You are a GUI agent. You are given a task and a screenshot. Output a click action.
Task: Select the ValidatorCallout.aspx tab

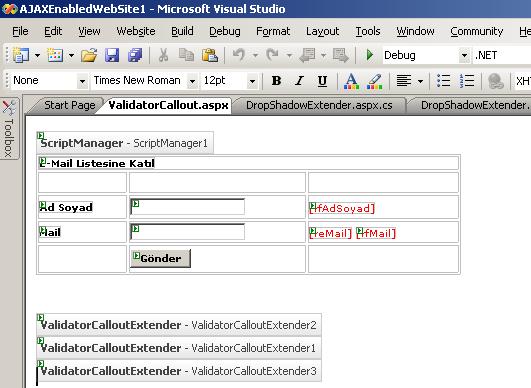[x=168, y=105]
